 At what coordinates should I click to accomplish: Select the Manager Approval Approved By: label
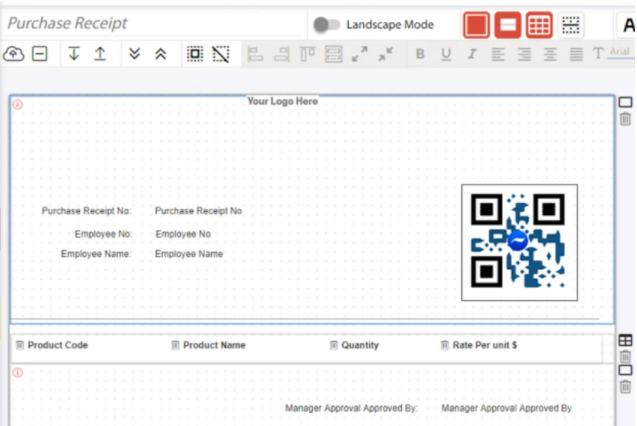pos(351,408)
